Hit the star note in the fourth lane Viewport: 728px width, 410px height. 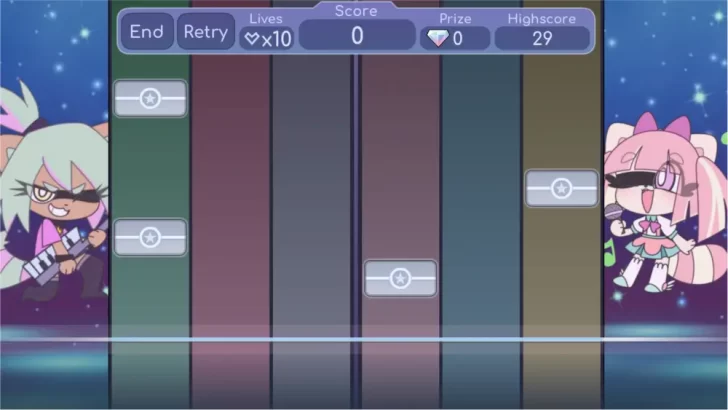pyautogui.click(x=400, y=278)
